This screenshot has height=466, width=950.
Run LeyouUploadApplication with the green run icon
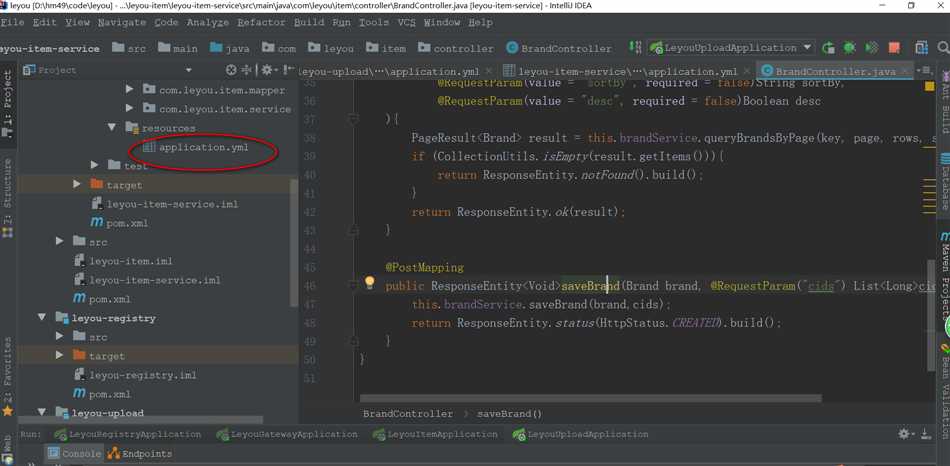828,48
